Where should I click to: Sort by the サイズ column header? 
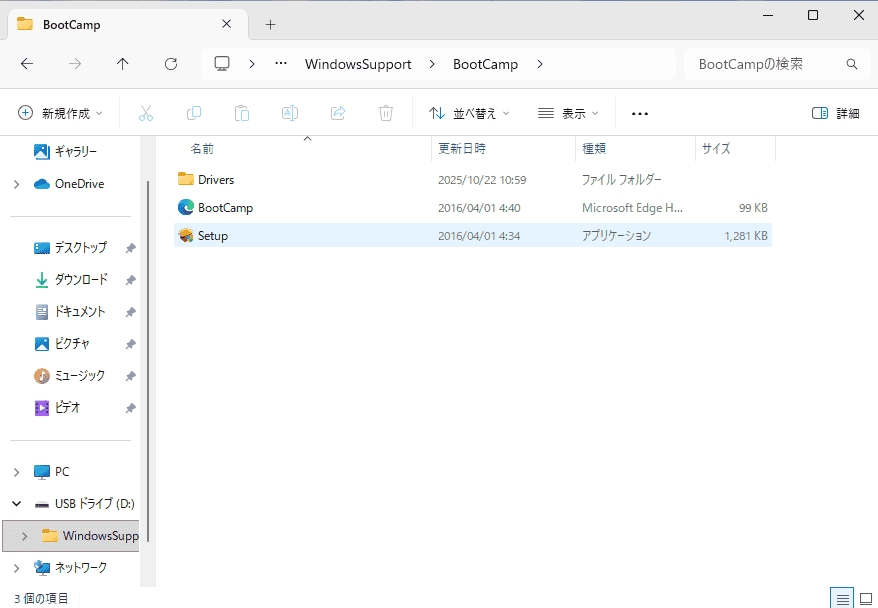pos(716,148)
